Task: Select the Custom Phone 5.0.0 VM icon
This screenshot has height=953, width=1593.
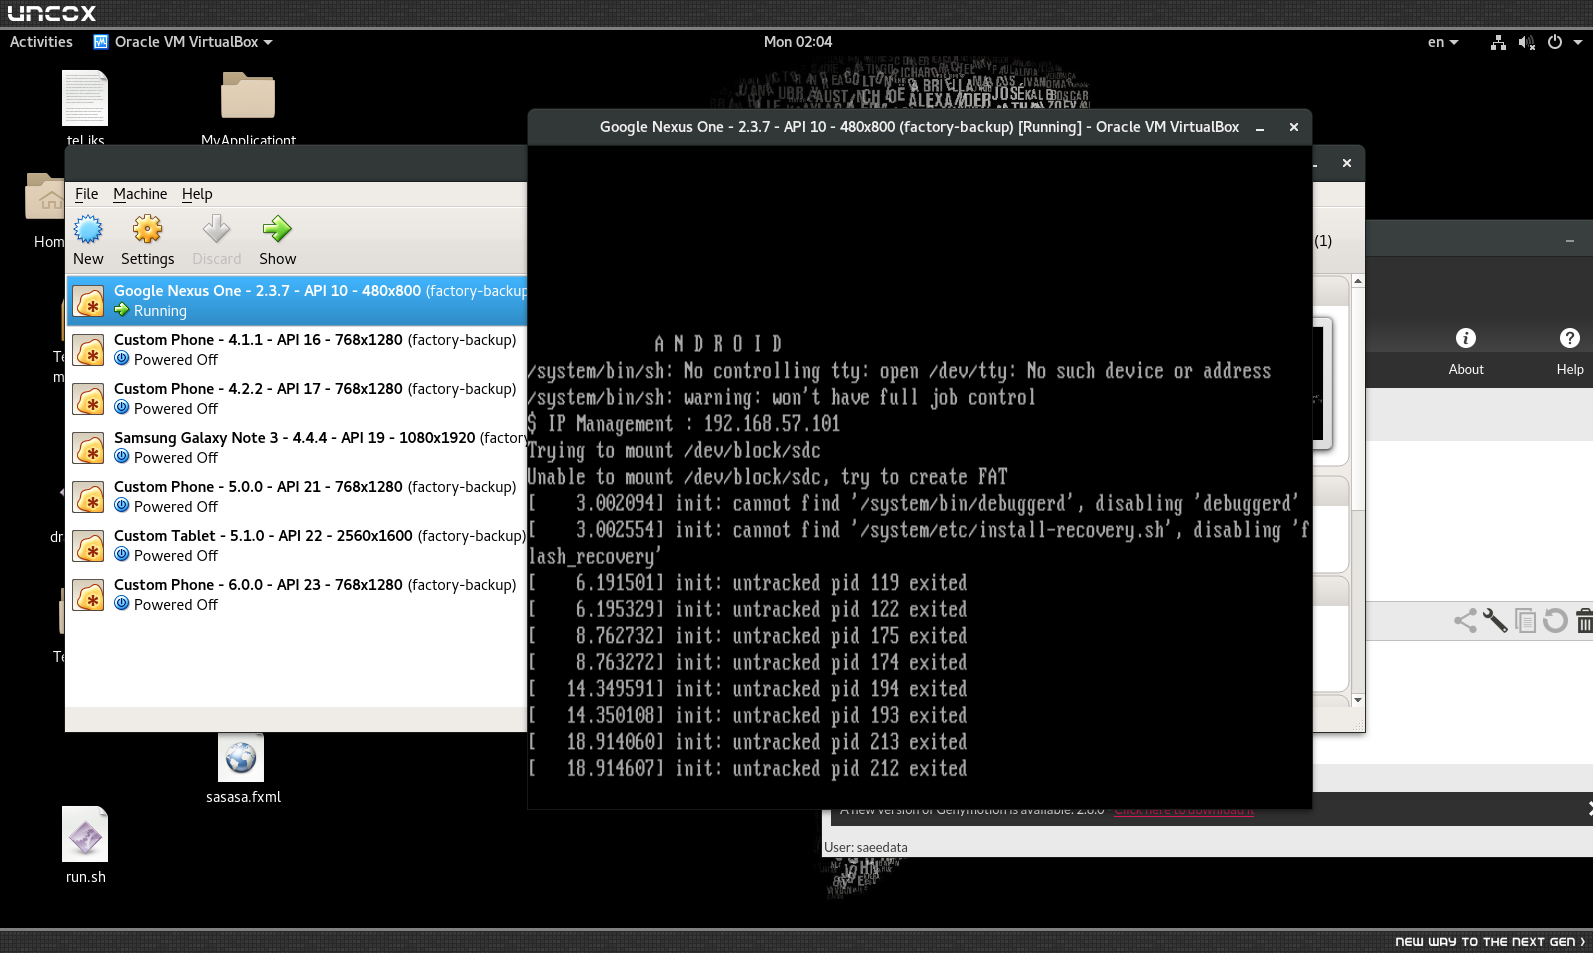Action: tap(89, 497)
